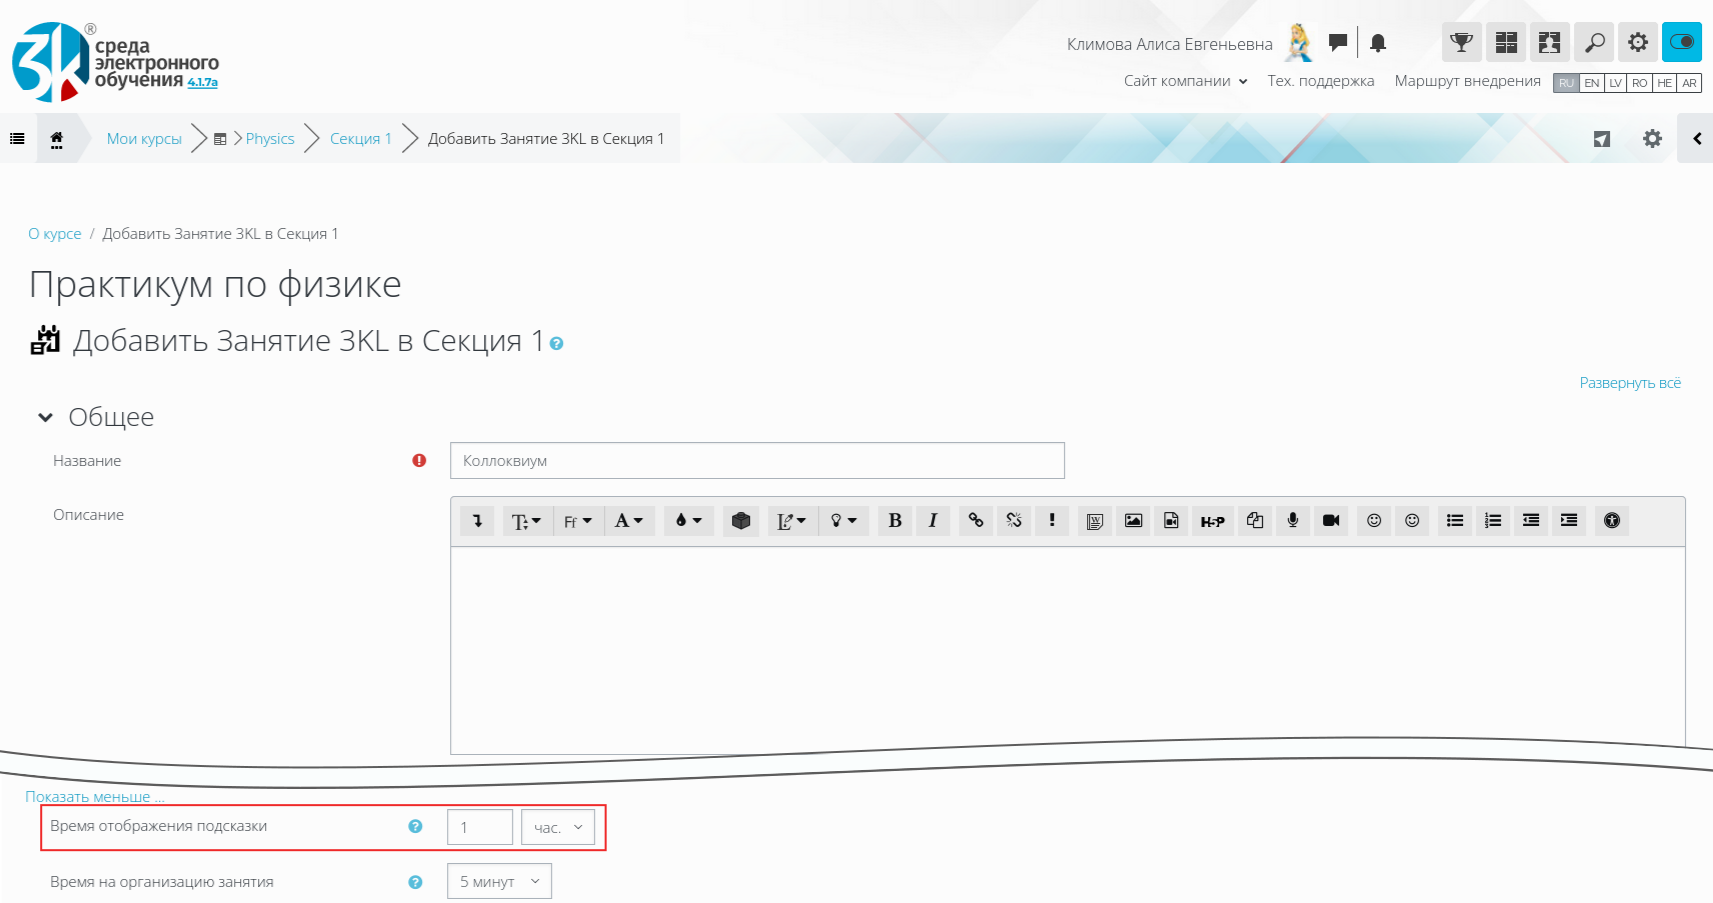Screen dimensions: 1713x903
Task: Open the Сайт компании menu
Action: tap(1185, 81)
